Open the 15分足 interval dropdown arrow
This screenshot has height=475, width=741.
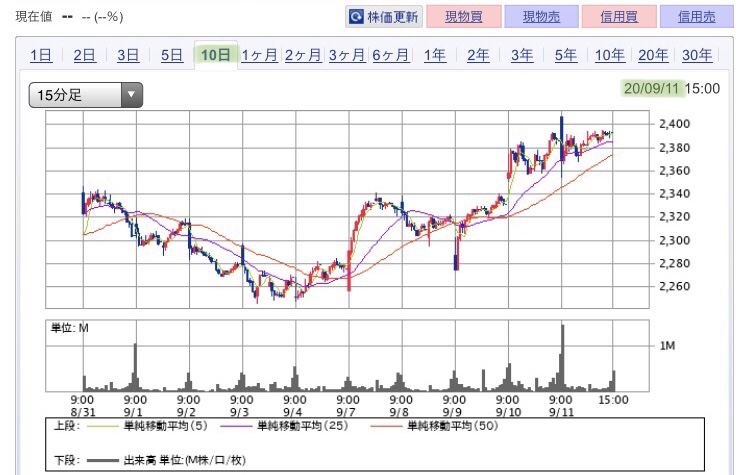(131, 95)
